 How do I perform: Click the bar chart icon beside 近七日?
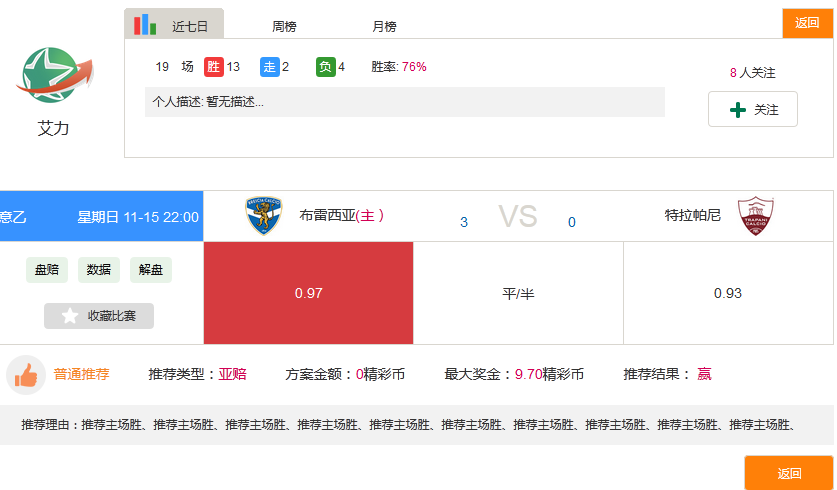[x=146, y=25]
